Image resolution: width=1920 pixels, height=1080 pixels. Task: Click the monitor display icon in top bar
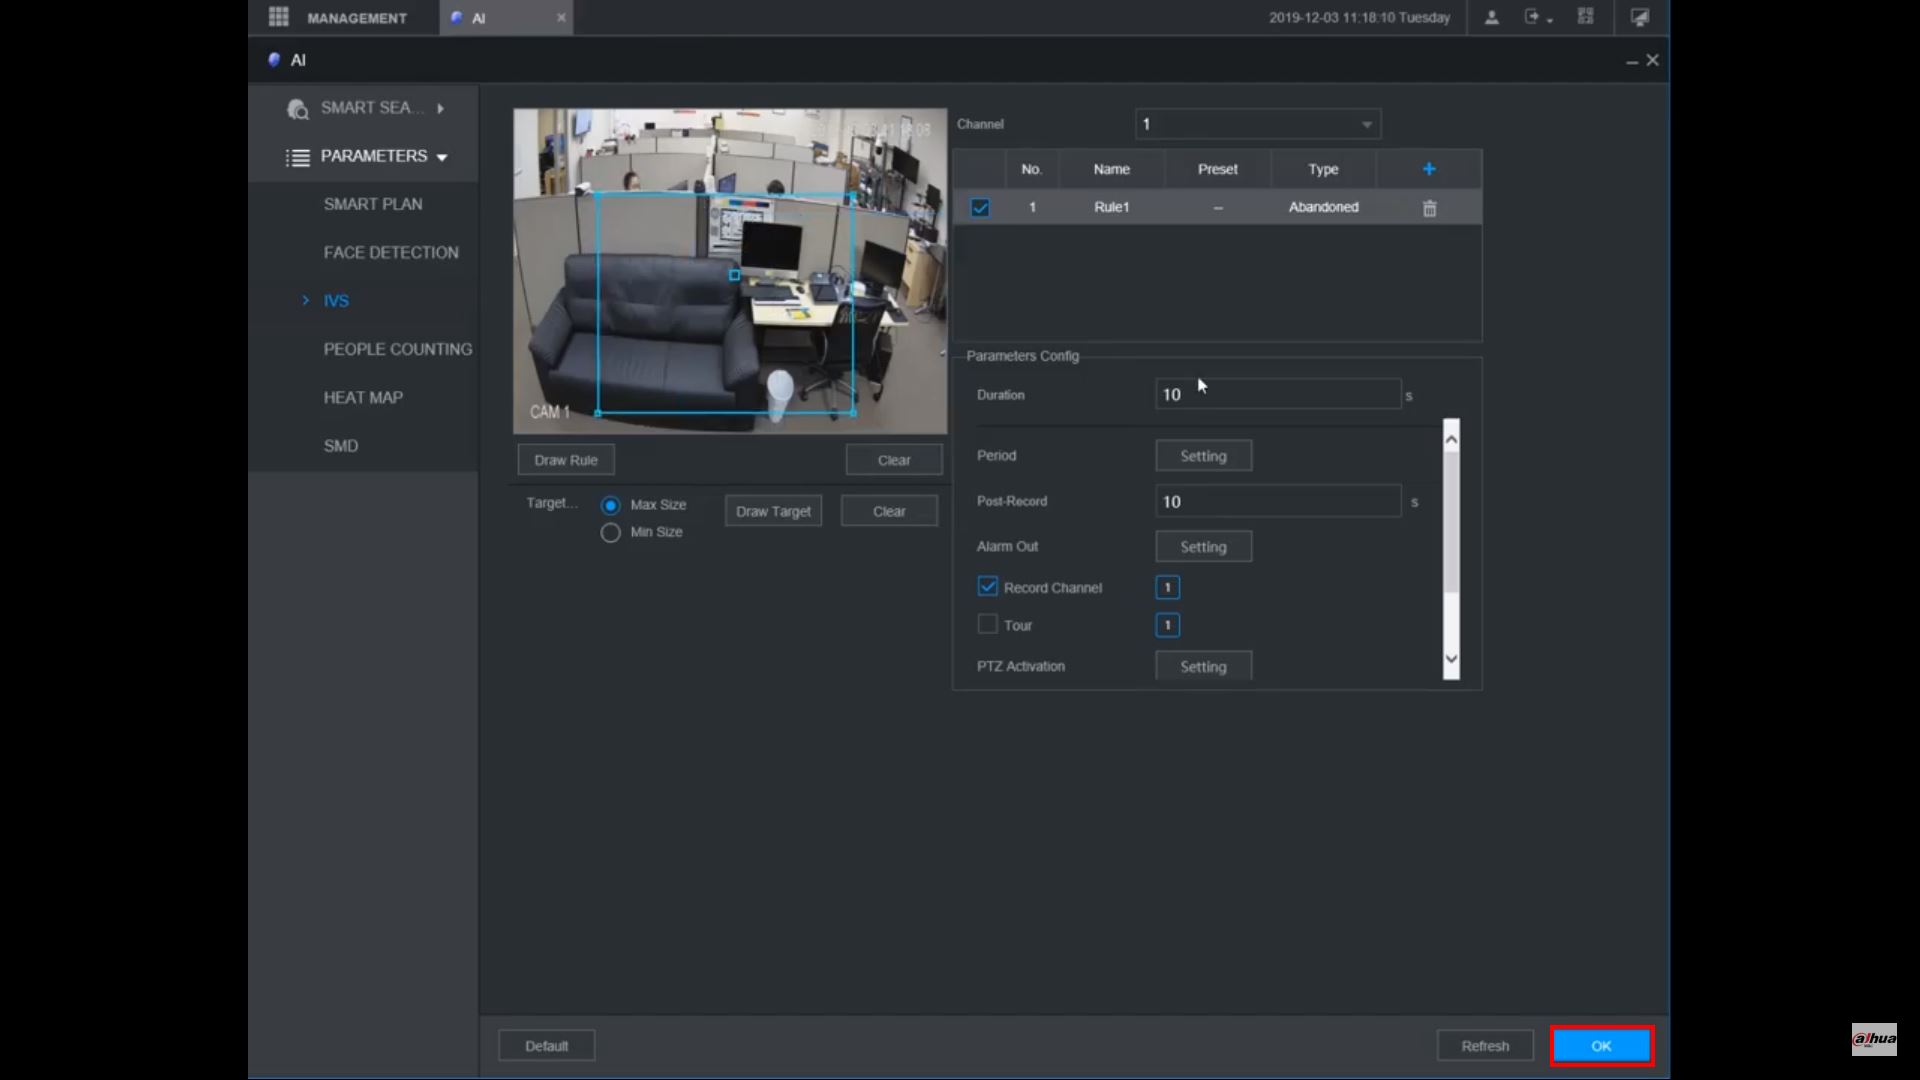pos(1640,17)
